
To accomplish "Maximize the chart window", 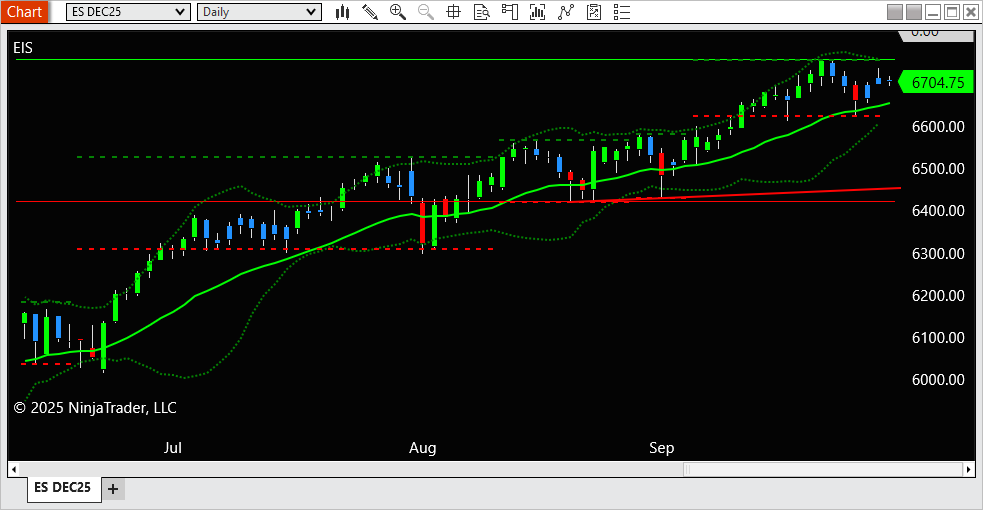I will pyautogui.click(x=952, y=12).
